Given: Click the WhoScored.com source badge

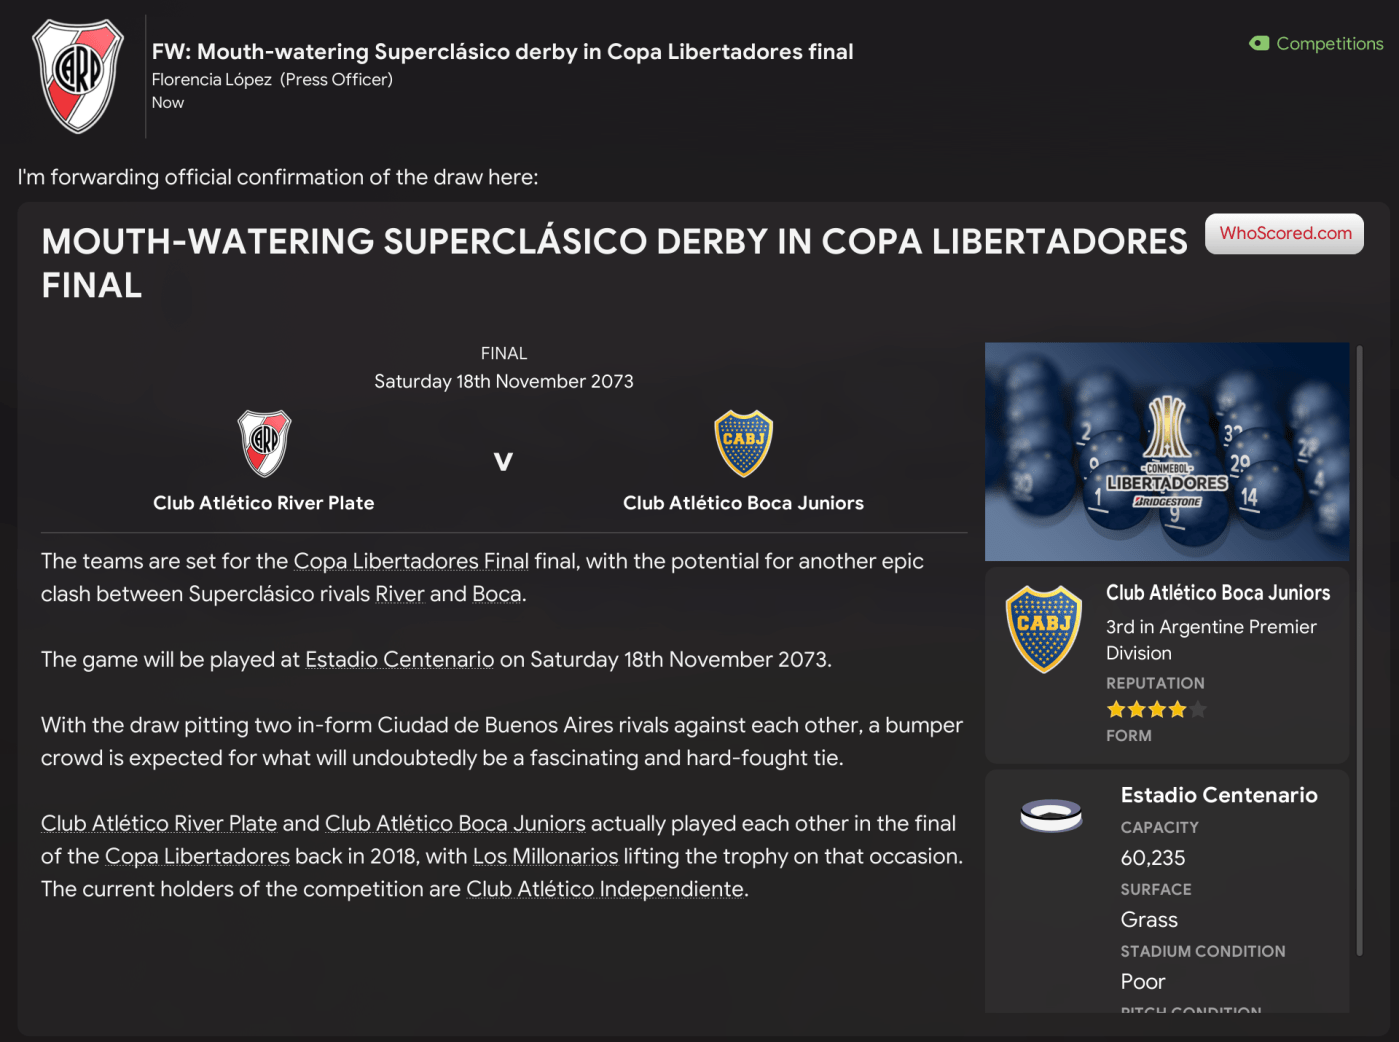Looking at the screenshot, I should 1284,234.
